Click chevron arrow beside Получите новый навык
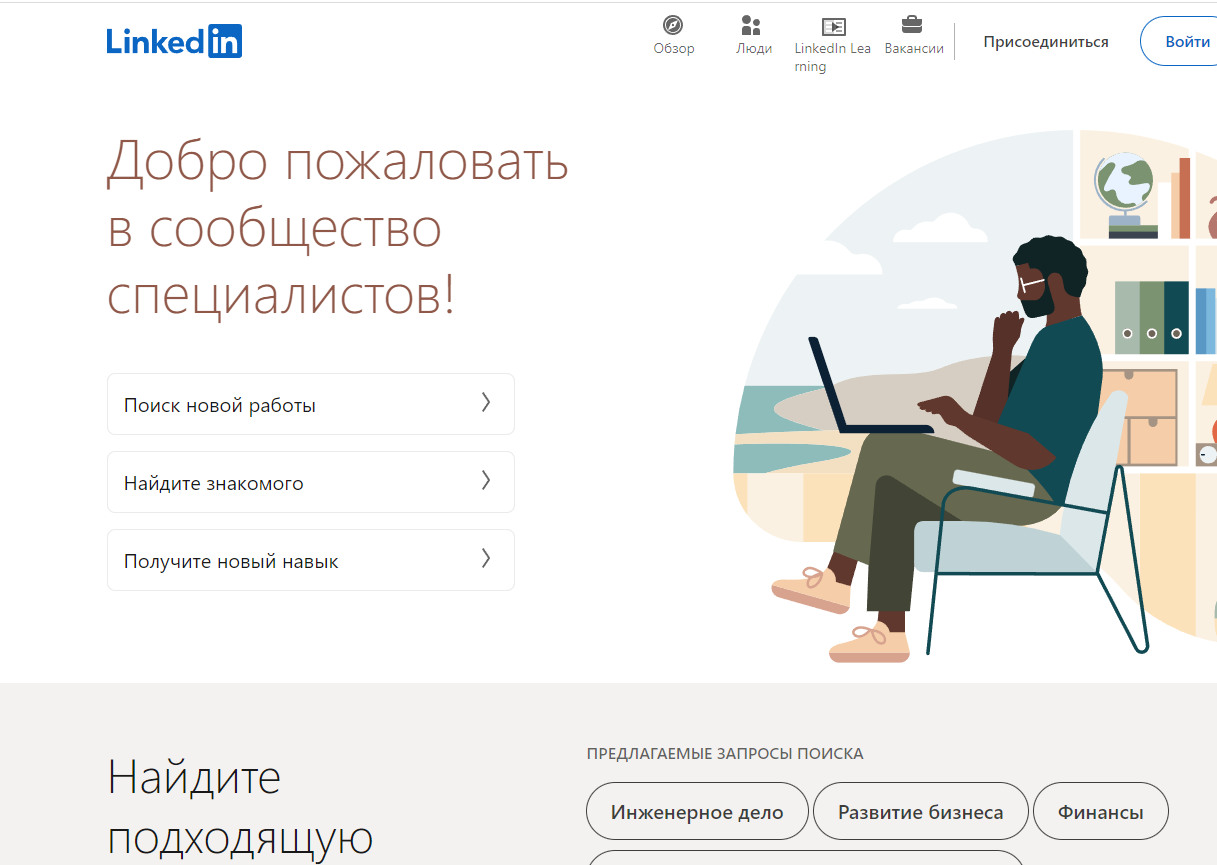The width and height of the screenshot is (1217, 865). pyautogui.click(x=486, y=559)
